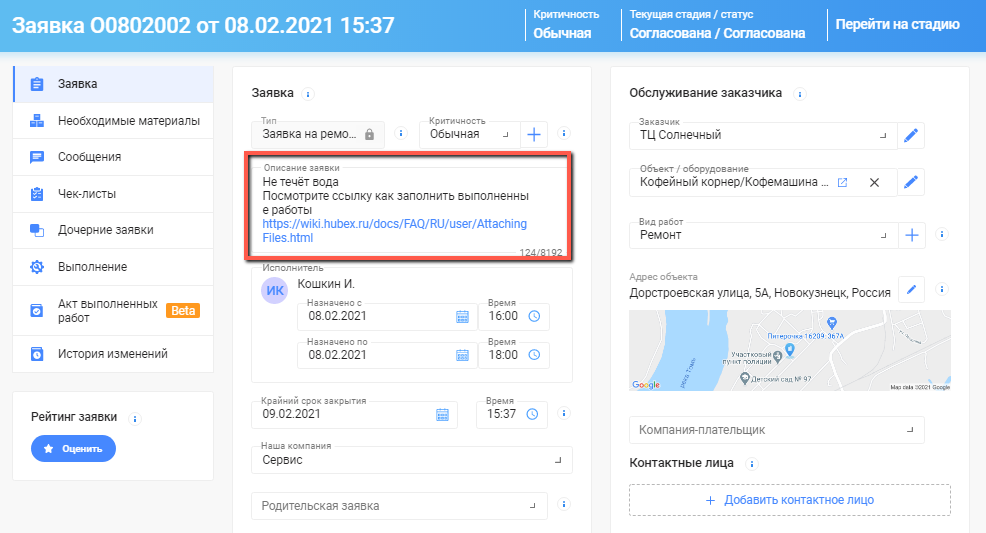The height and width of the screenshot is (533, 986).
Task: Open Критичность Обычная dropdown
Action: click(x=469, y=135)
